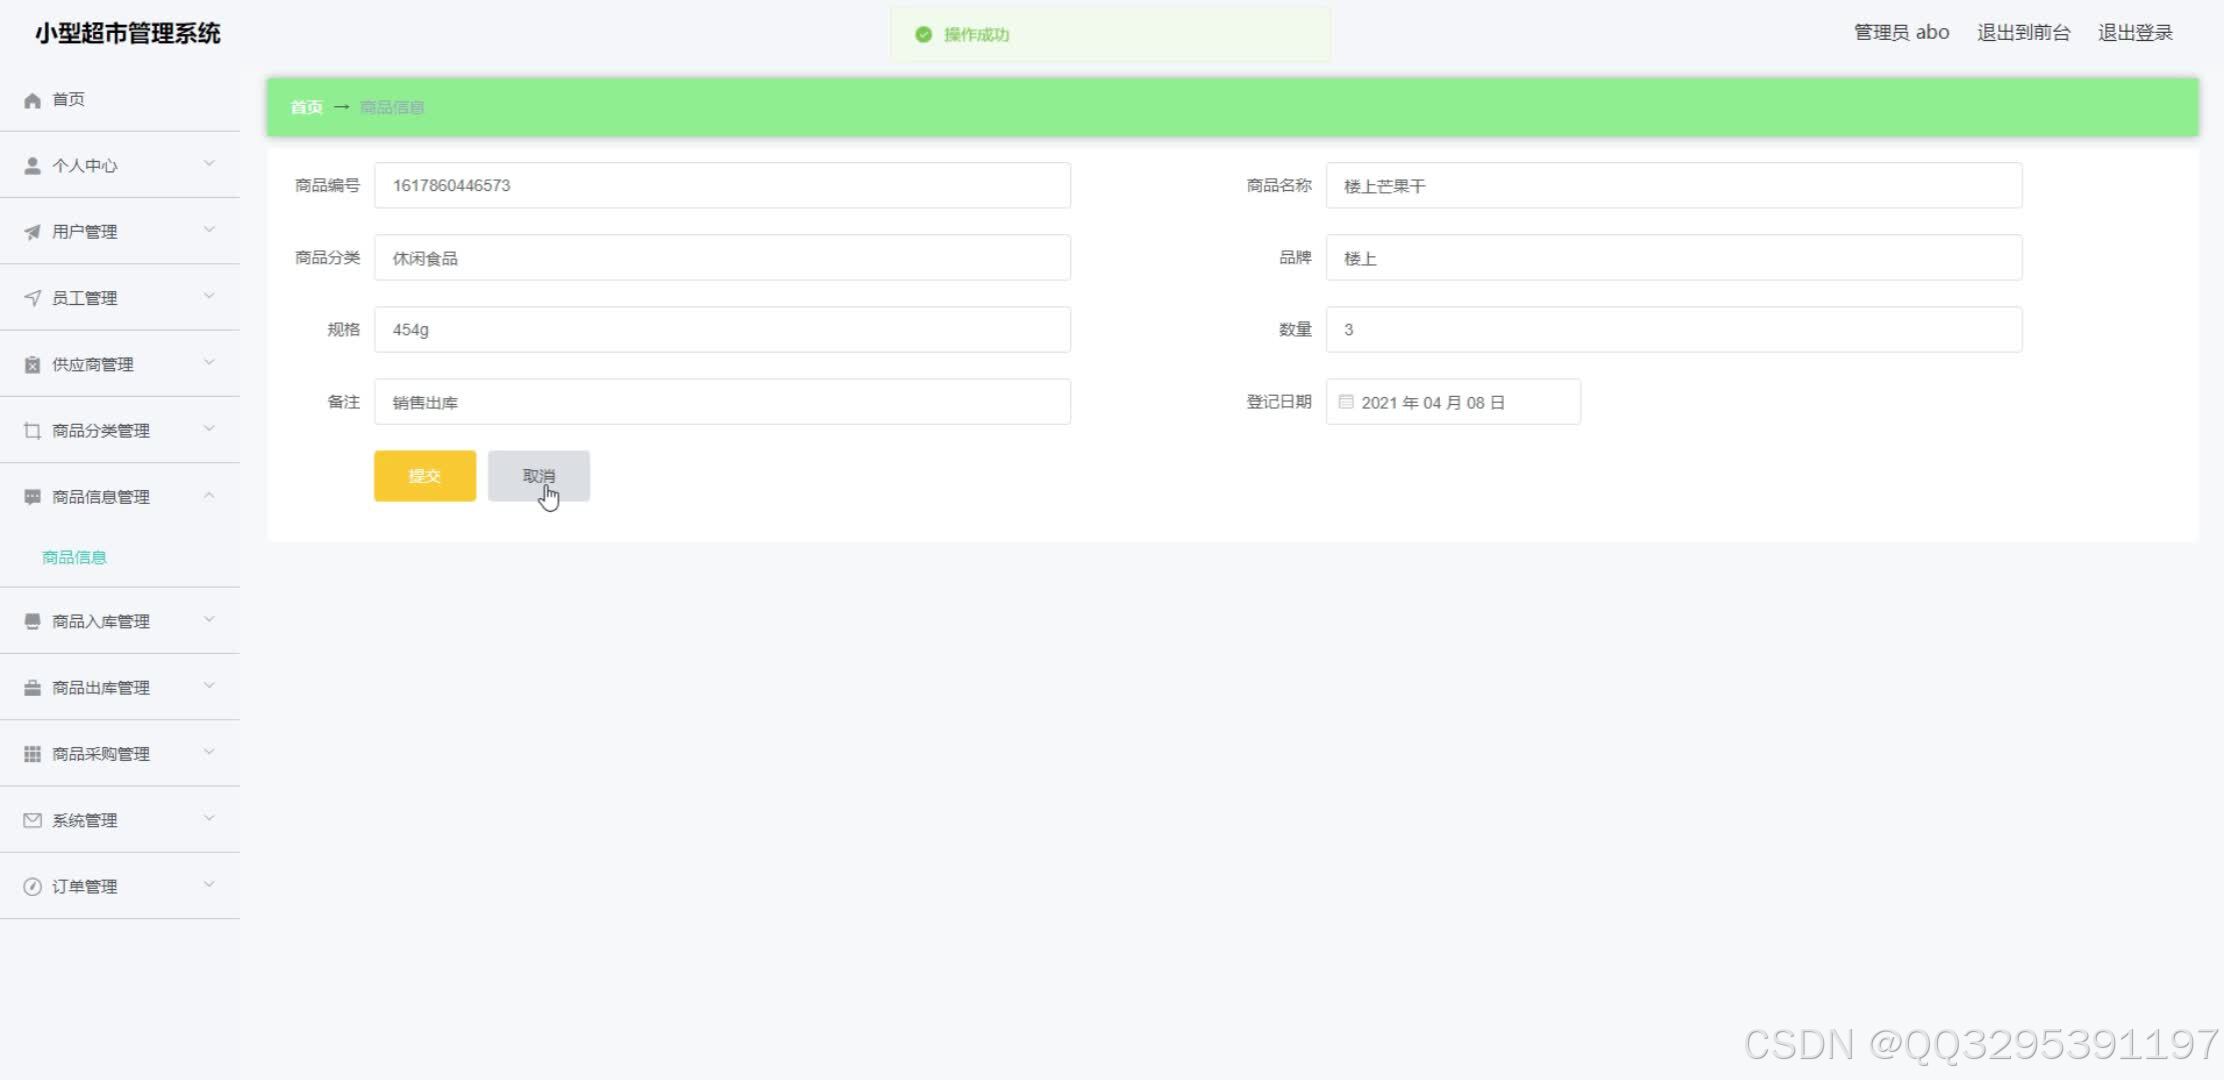Image resolution: width=2224 pixels, height=1080 pixels.
Task: Click the chat icon for 商品信息管理
Action: tap(32, 497)
